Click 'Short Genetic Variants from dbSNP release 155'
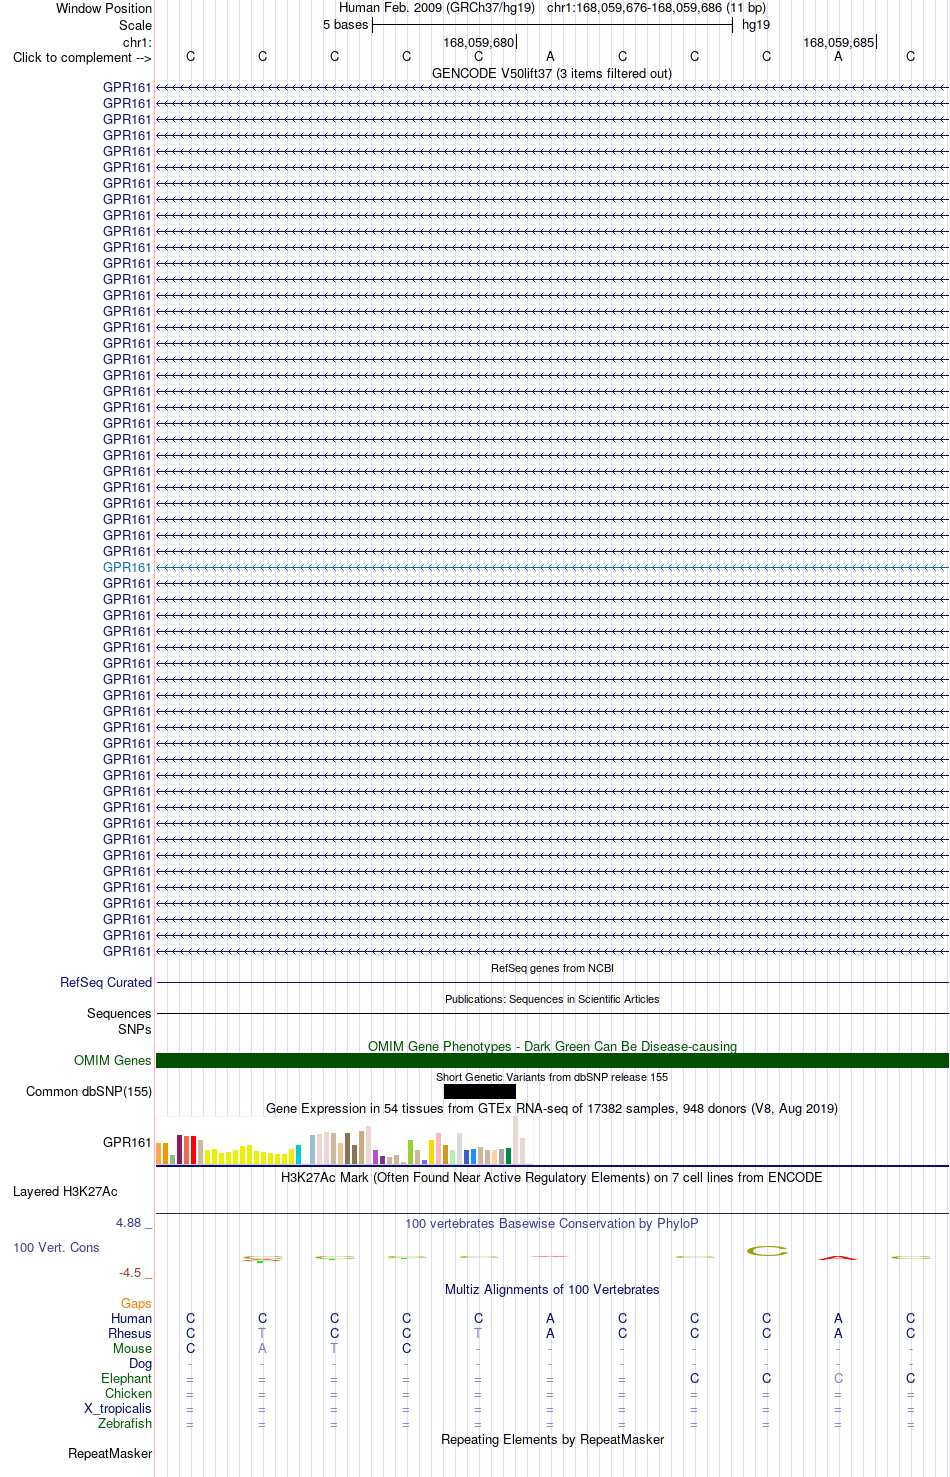The width and height of the screenshot is (950, 1477). 552,1077
